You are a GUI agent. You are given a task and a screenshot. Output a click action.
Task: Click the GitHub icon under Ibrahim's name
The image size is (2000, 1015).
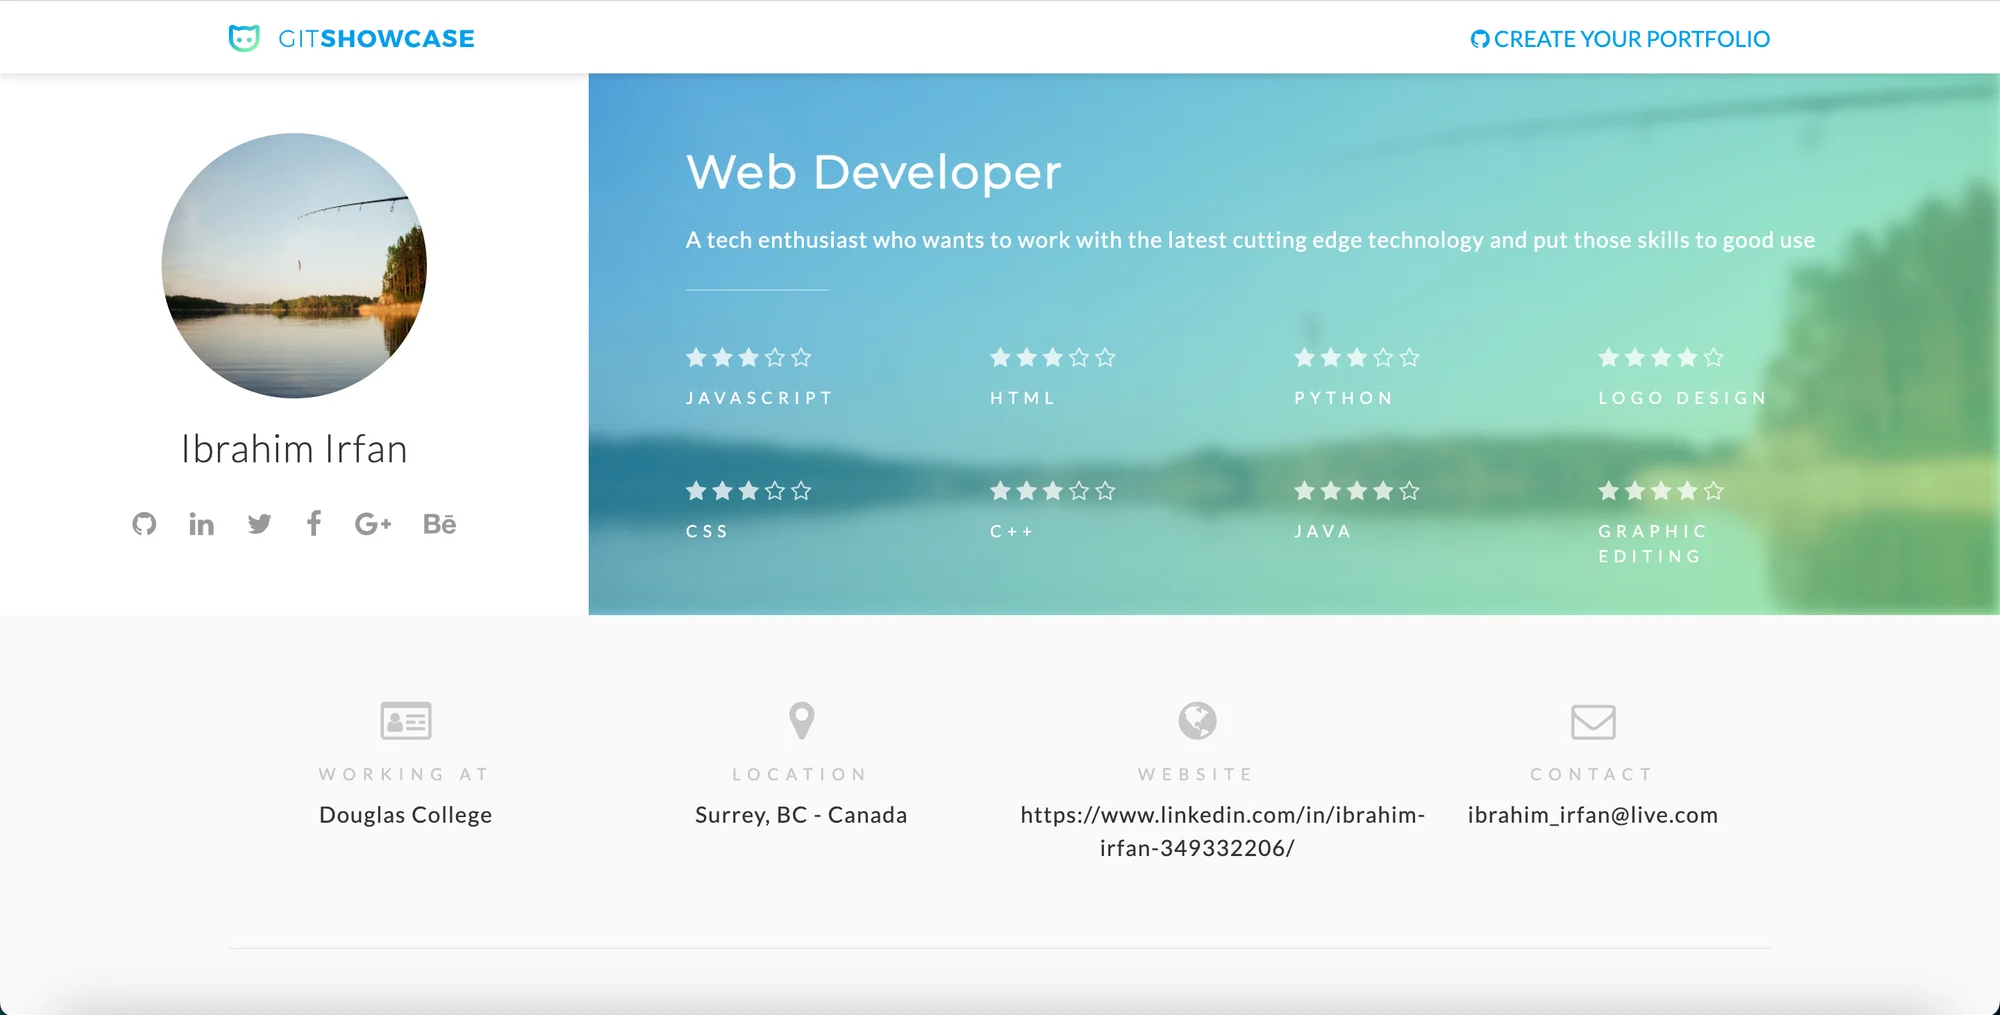tap(144, 523)
